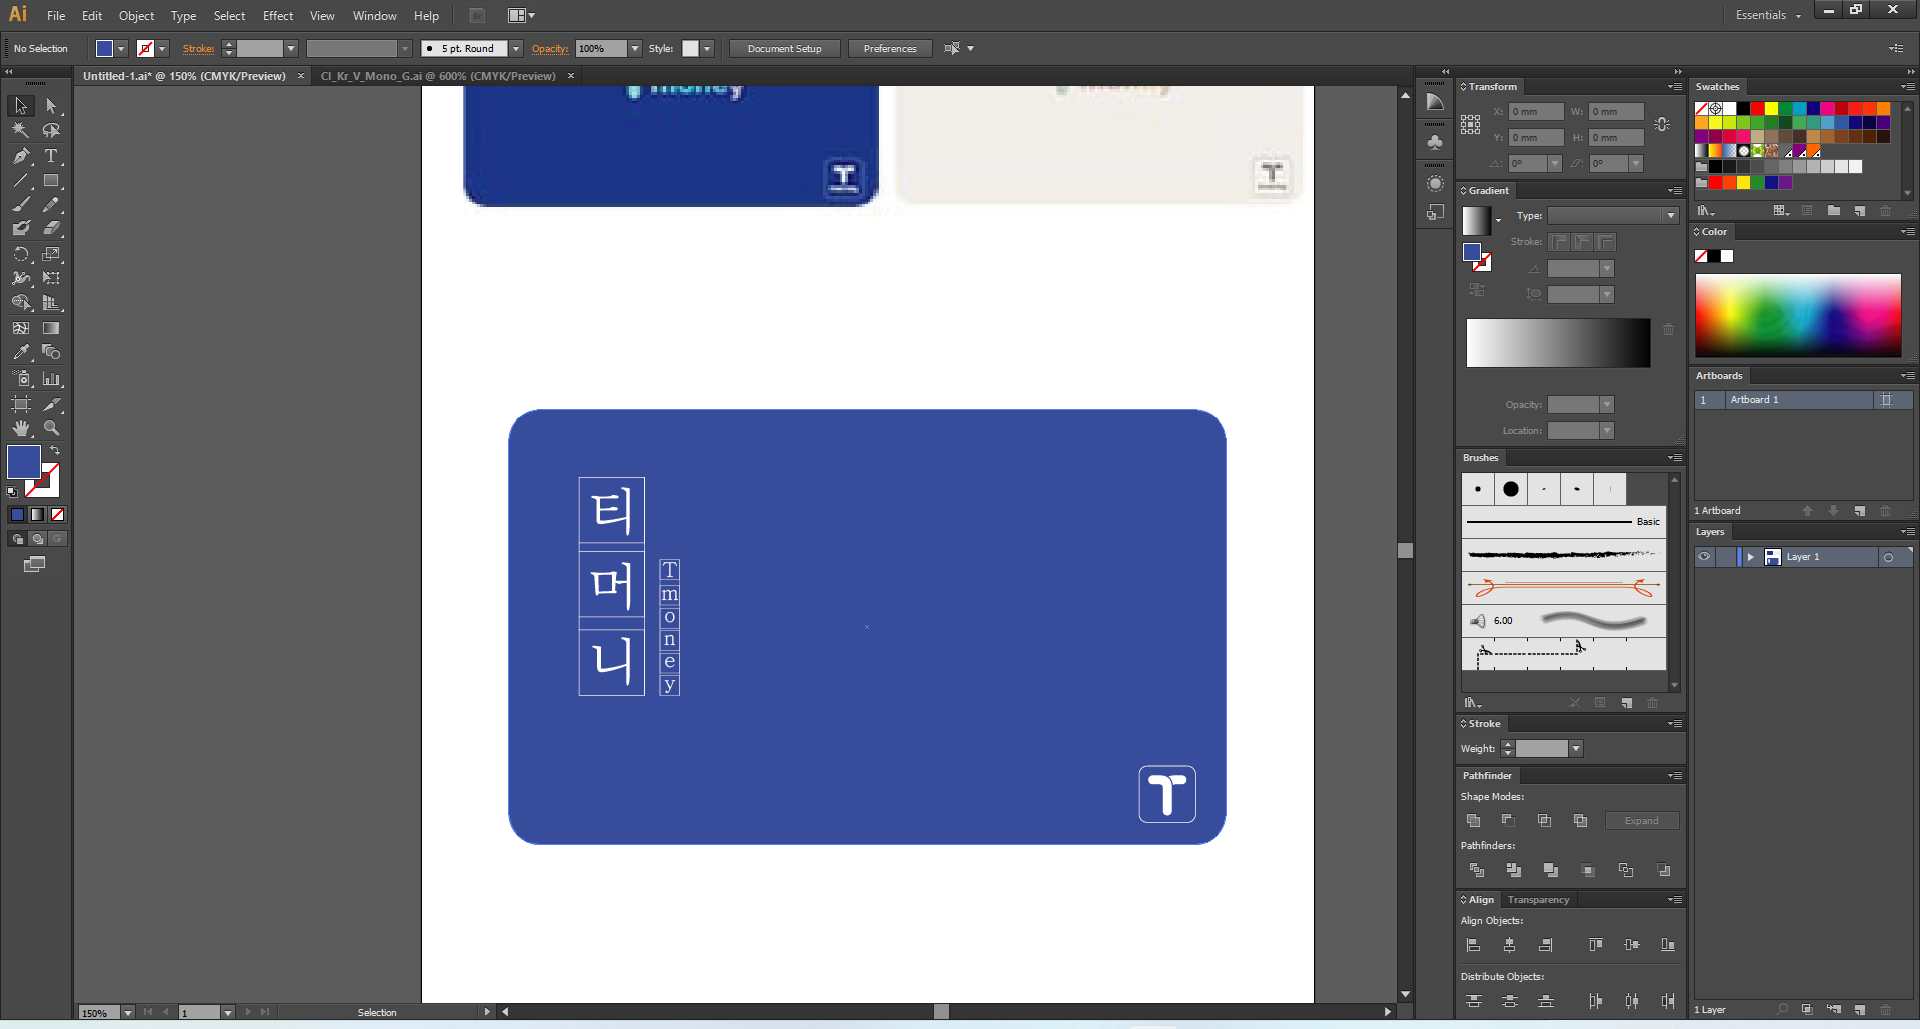1920x1029 pixels.
Task: Select the Artboard tool
Action: (21, 404)
